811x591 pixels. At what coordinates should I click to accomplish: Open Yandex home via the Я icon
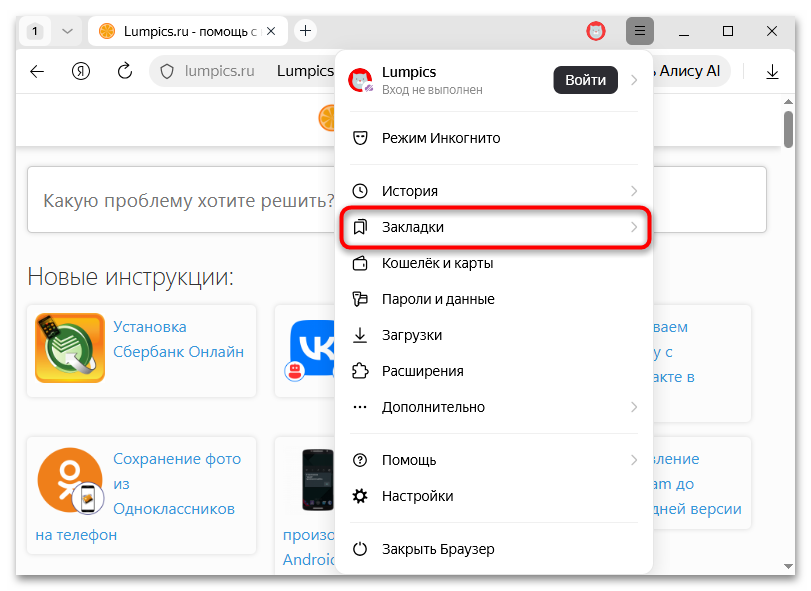click(x=81, y=71)
